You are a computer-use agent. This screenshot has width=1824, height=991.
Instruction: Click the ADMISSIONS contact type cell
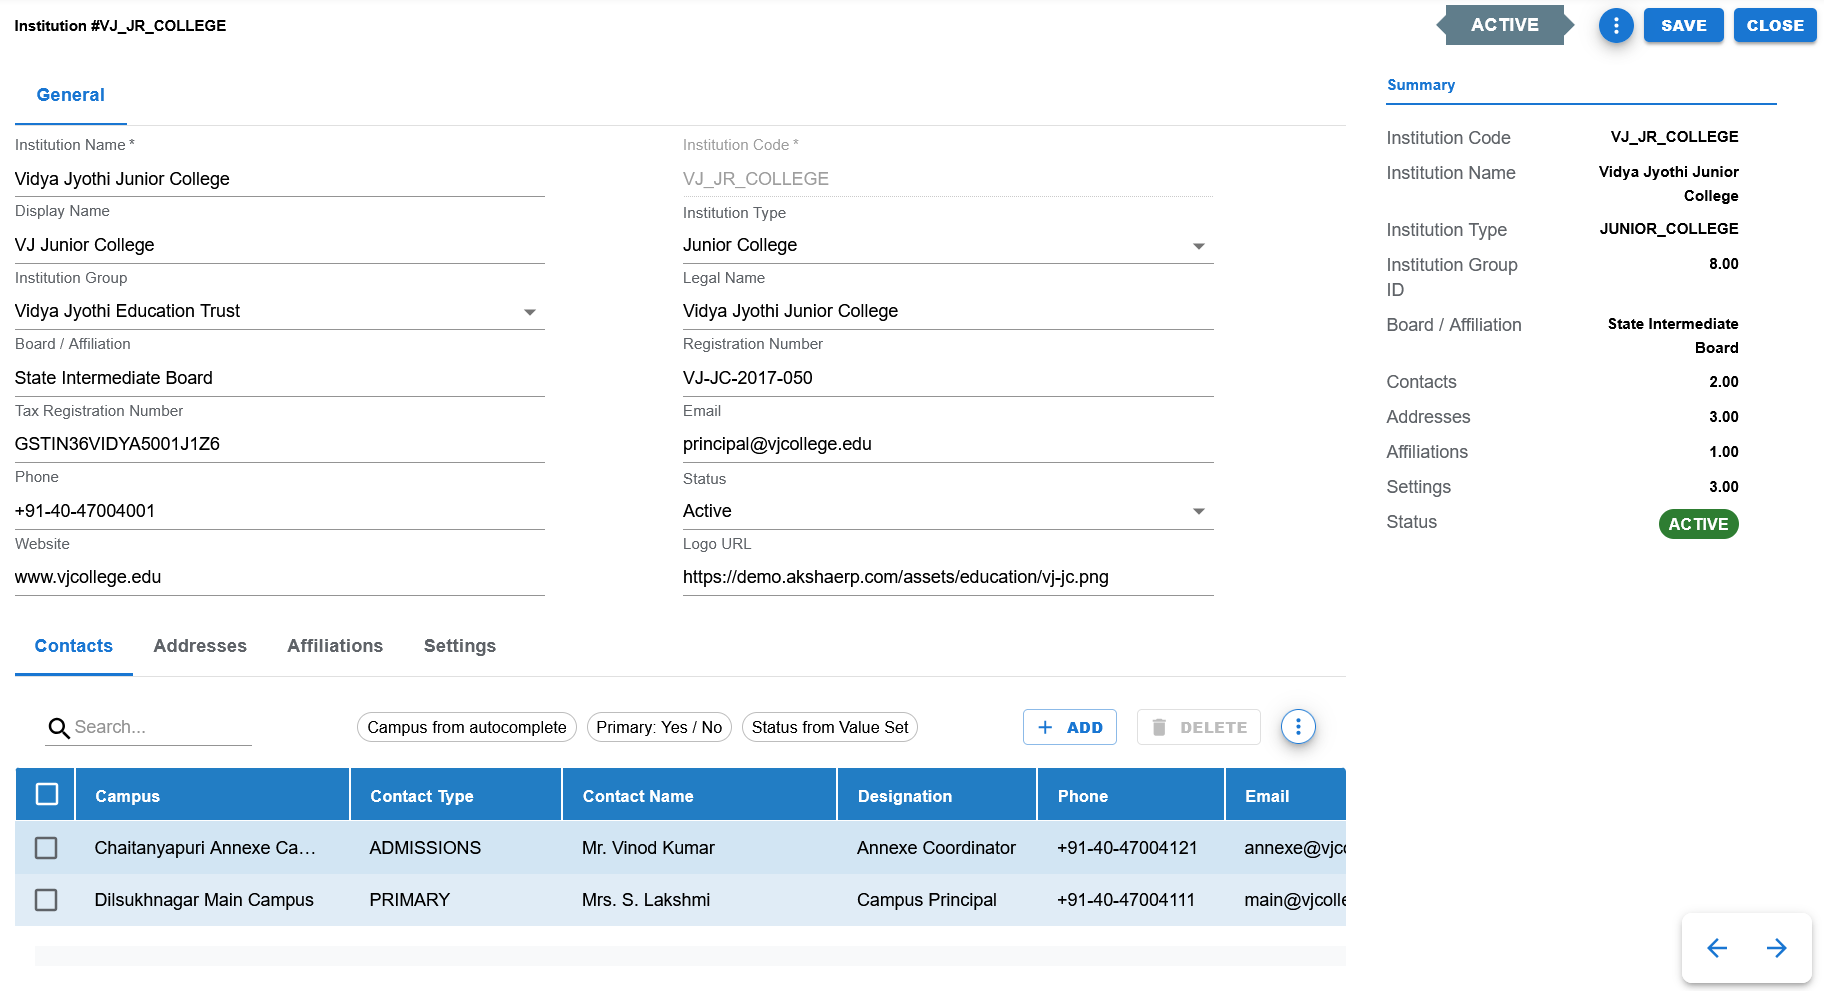coord(456,848)
